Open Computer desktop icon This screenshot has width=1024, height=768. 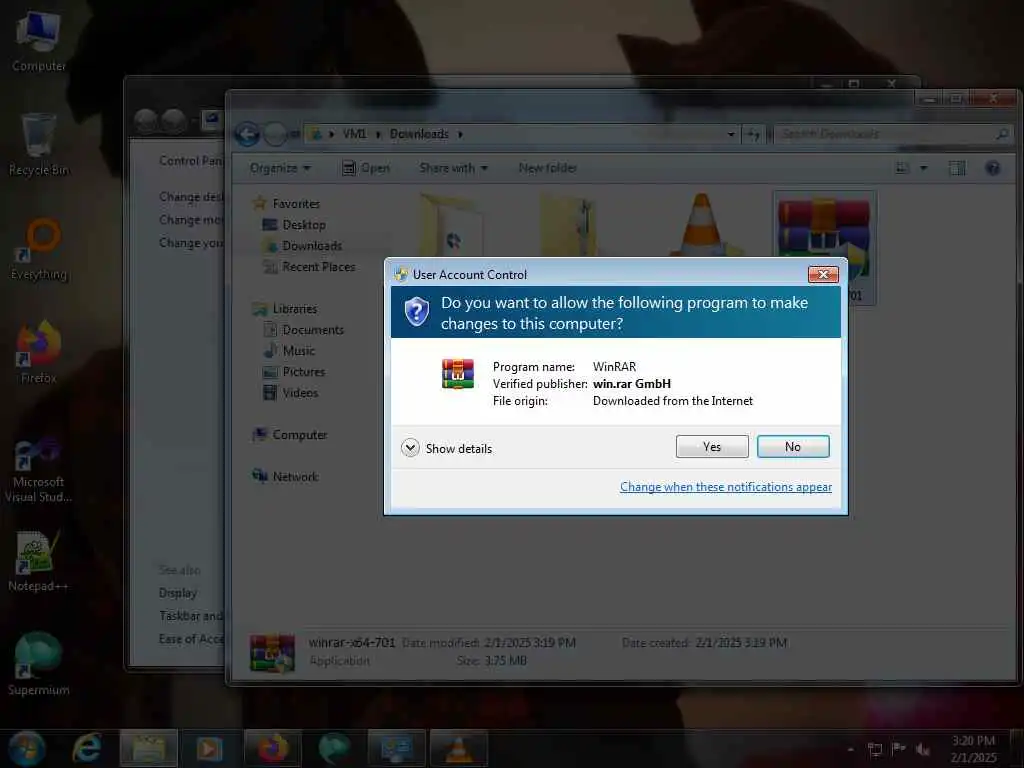39,42
